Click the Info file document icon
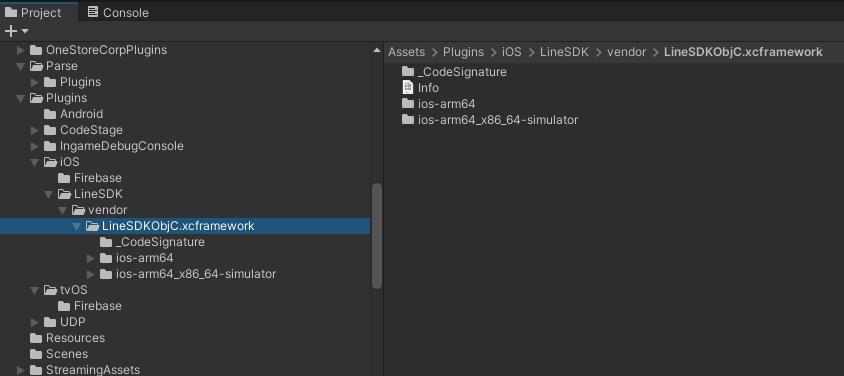 click(408, 88)
